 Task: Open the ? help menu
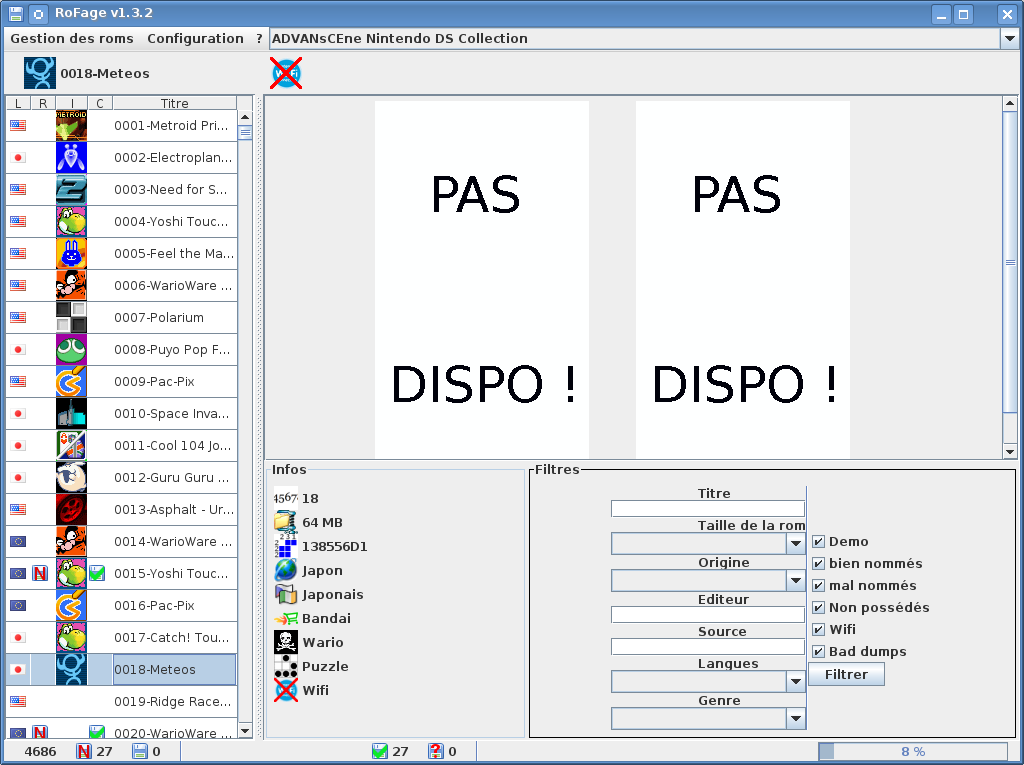[x=259, y=39]
